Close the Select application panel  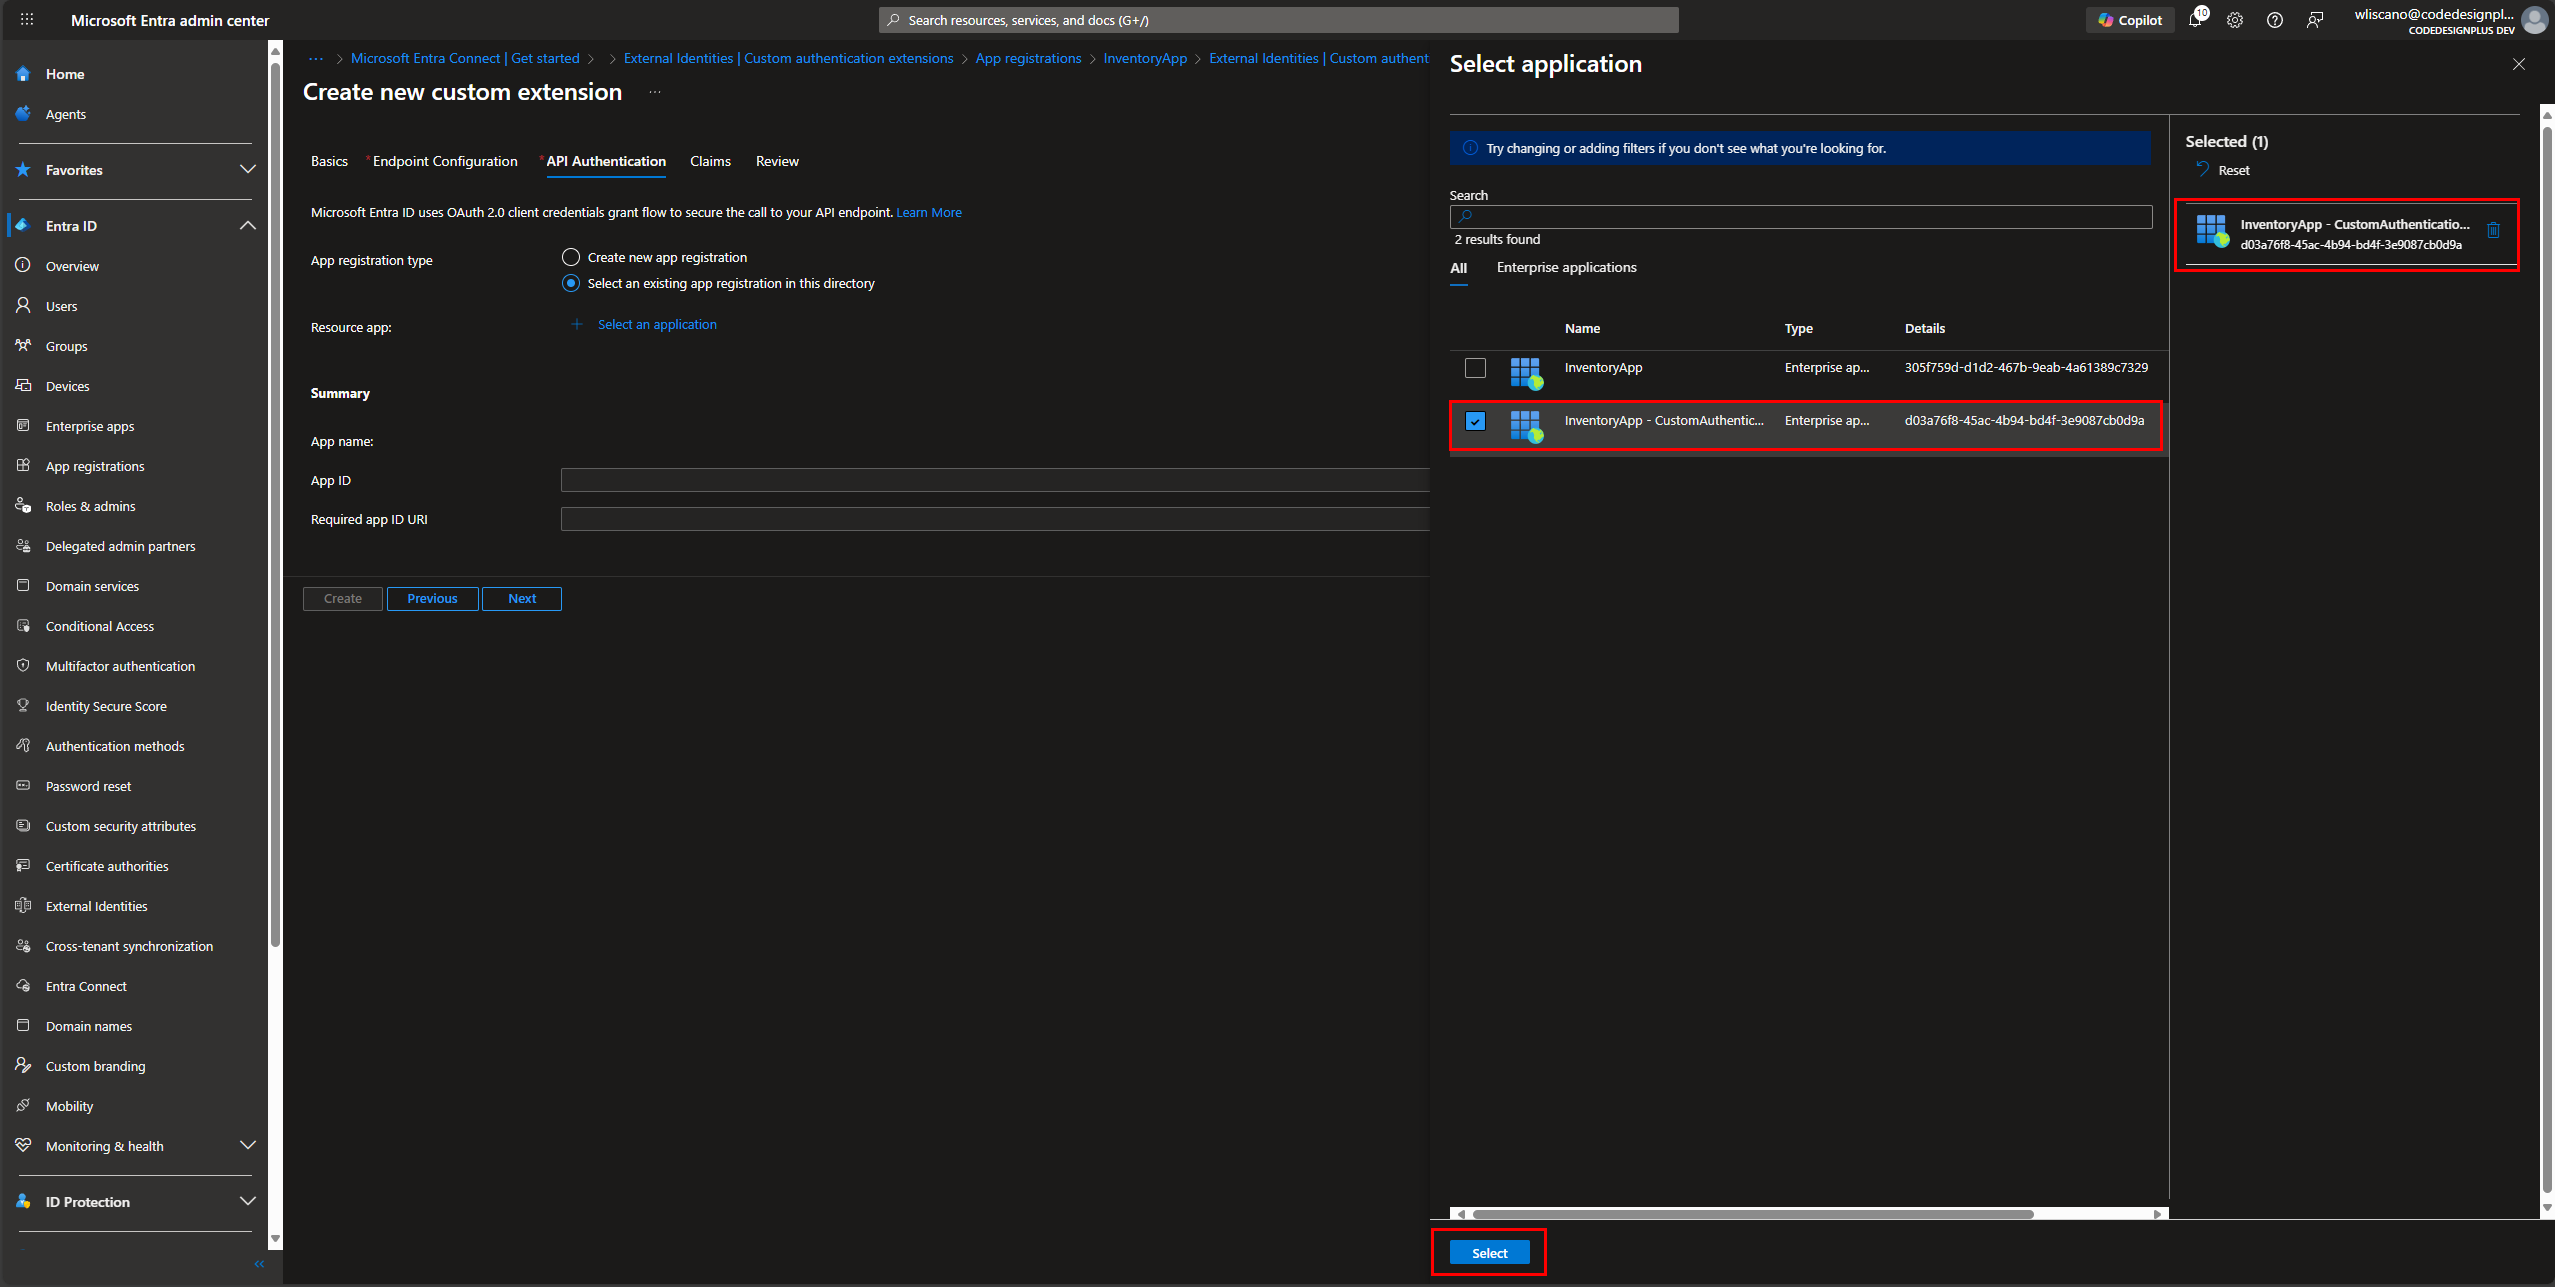tap(2518, 64)
